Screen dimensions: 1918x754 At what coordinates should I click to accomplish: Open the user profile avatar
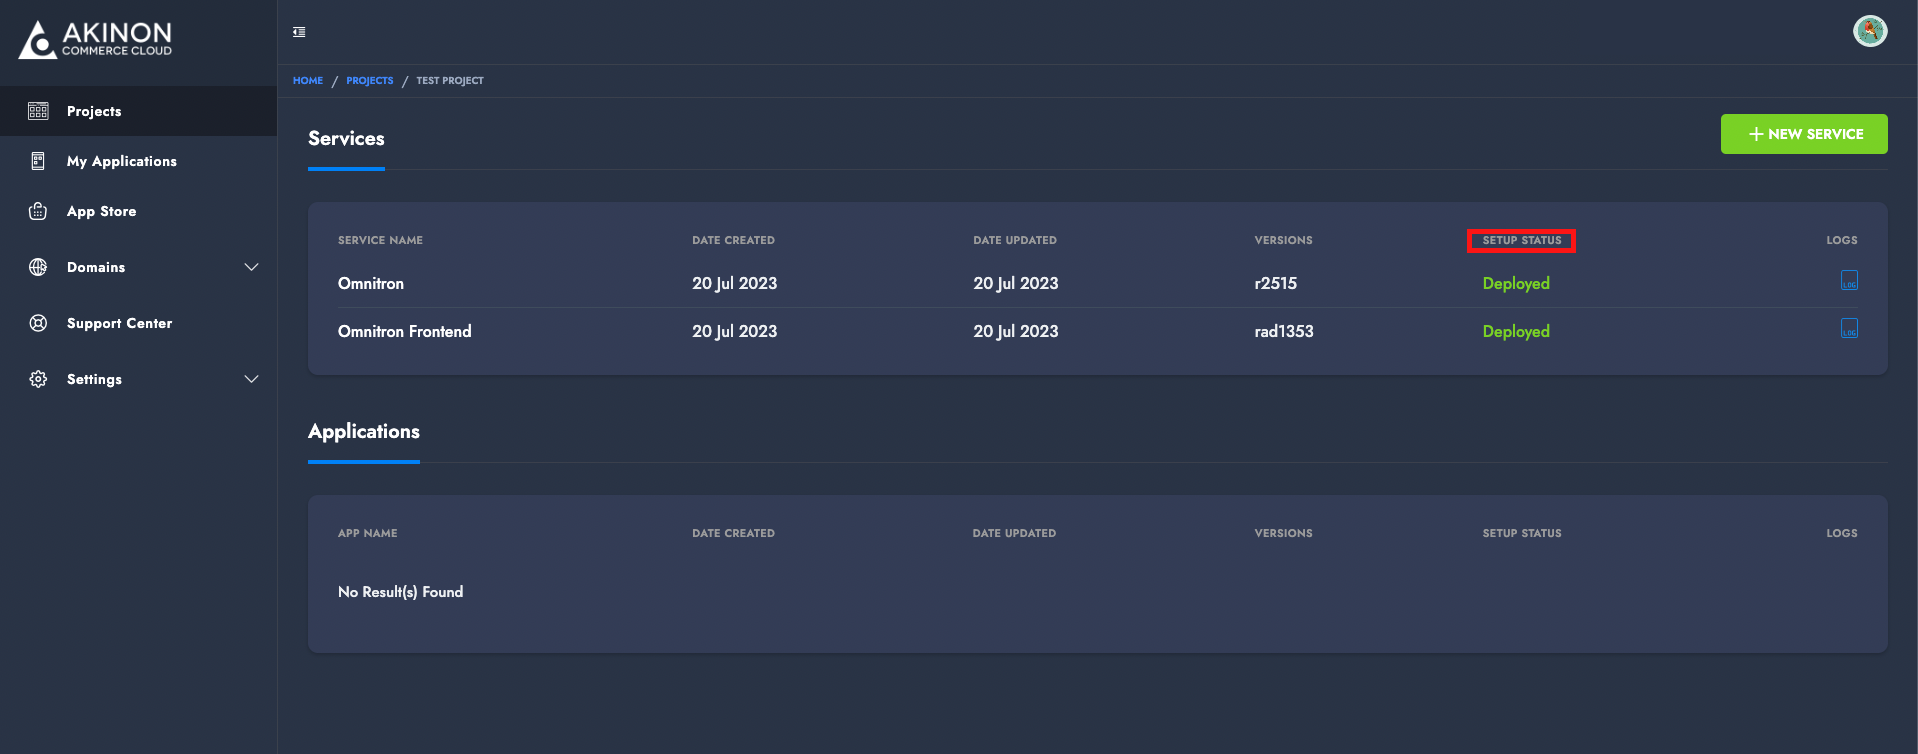1869,31
